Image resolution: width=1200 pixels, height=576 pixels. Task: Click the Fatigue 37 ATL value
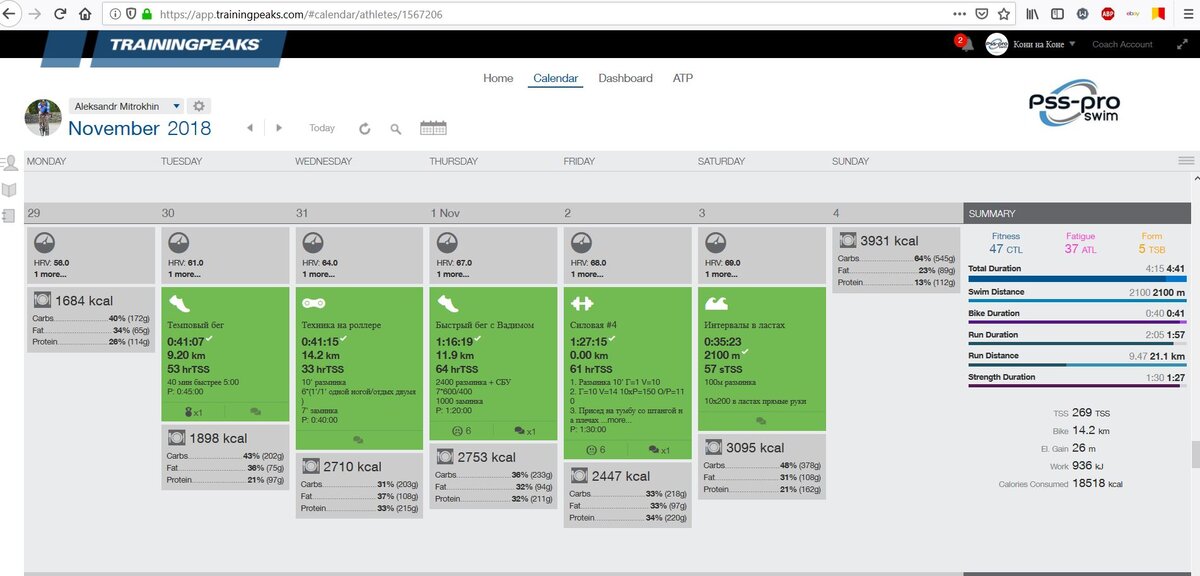tap(1080, 249)
